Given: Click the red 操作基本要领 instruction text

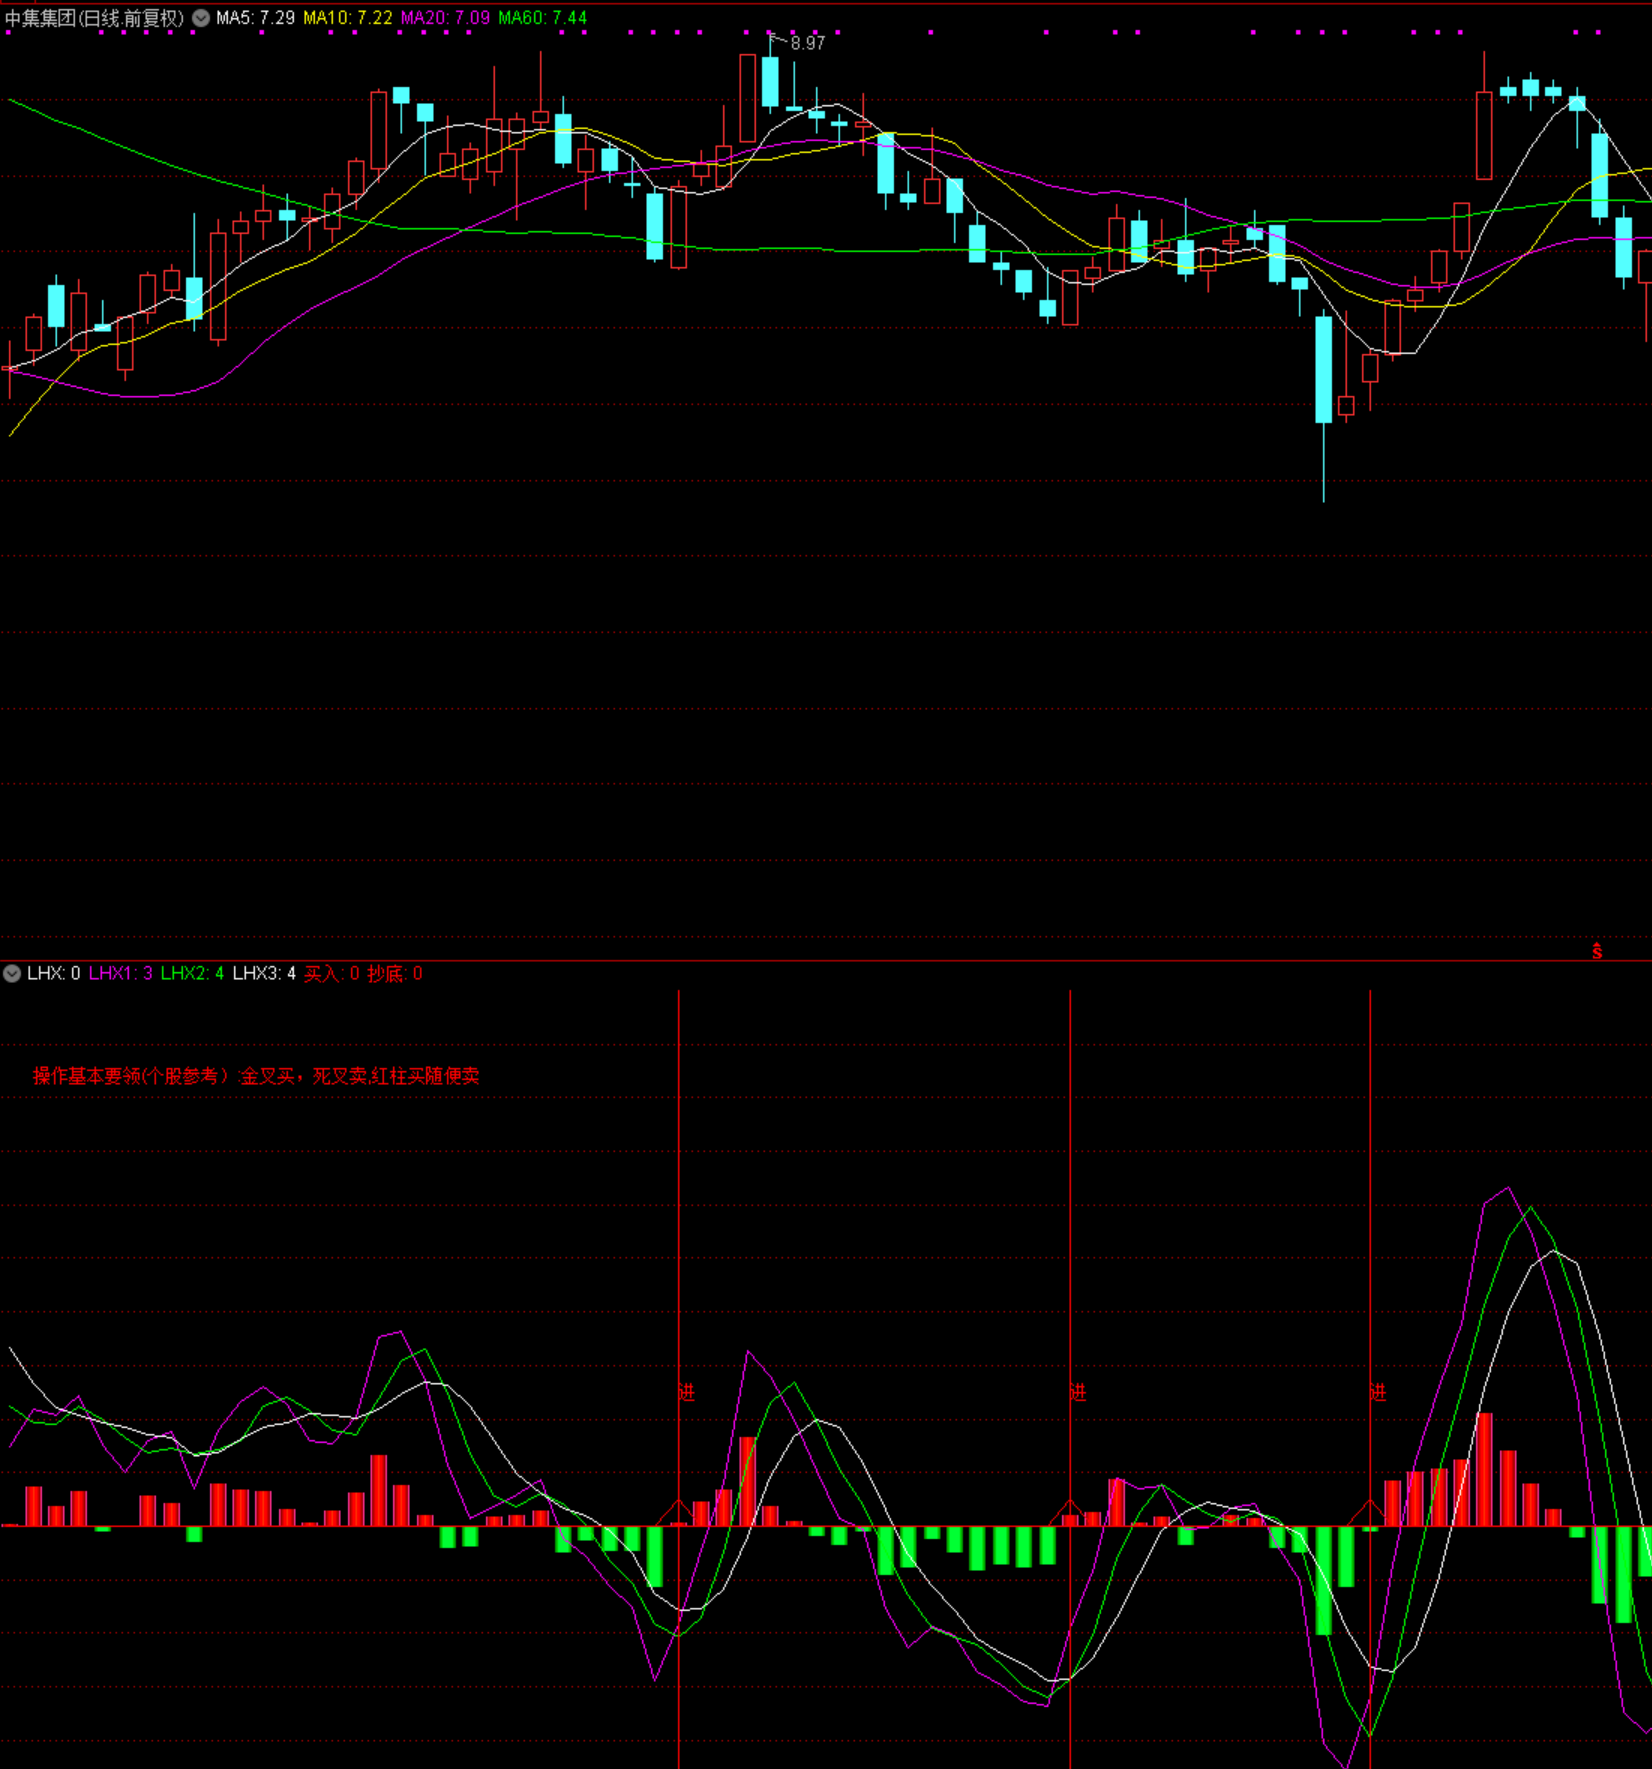Looking at the screenshot, I should point(256,1076).
